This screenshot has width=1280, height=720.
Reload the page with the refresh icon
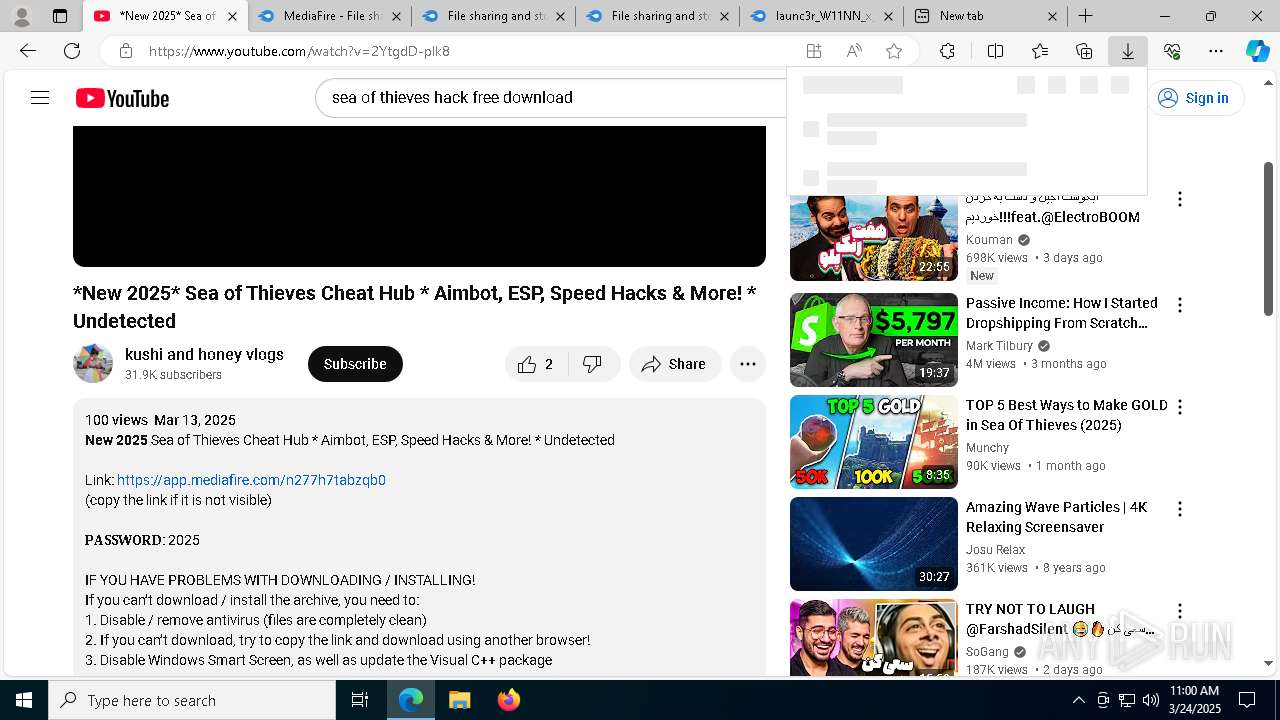(x=72, y=51)
